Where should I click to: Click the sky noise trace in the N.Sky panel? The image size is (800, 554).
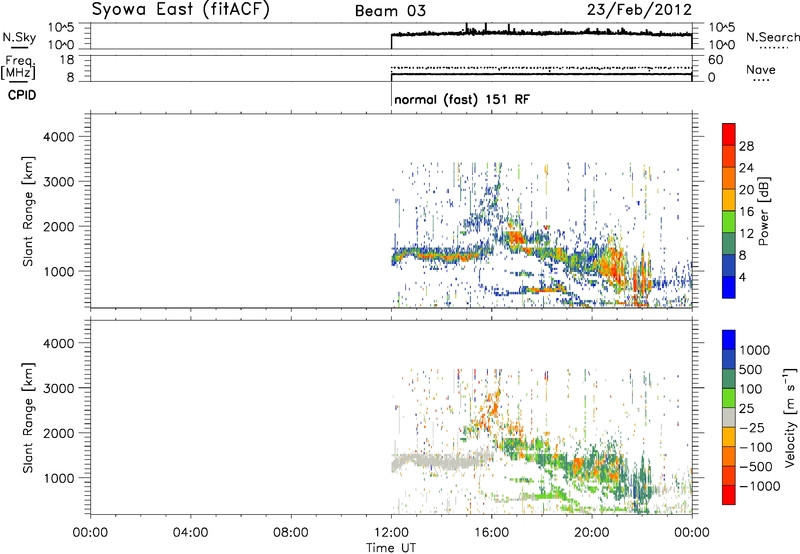click(x=541, y=33)
